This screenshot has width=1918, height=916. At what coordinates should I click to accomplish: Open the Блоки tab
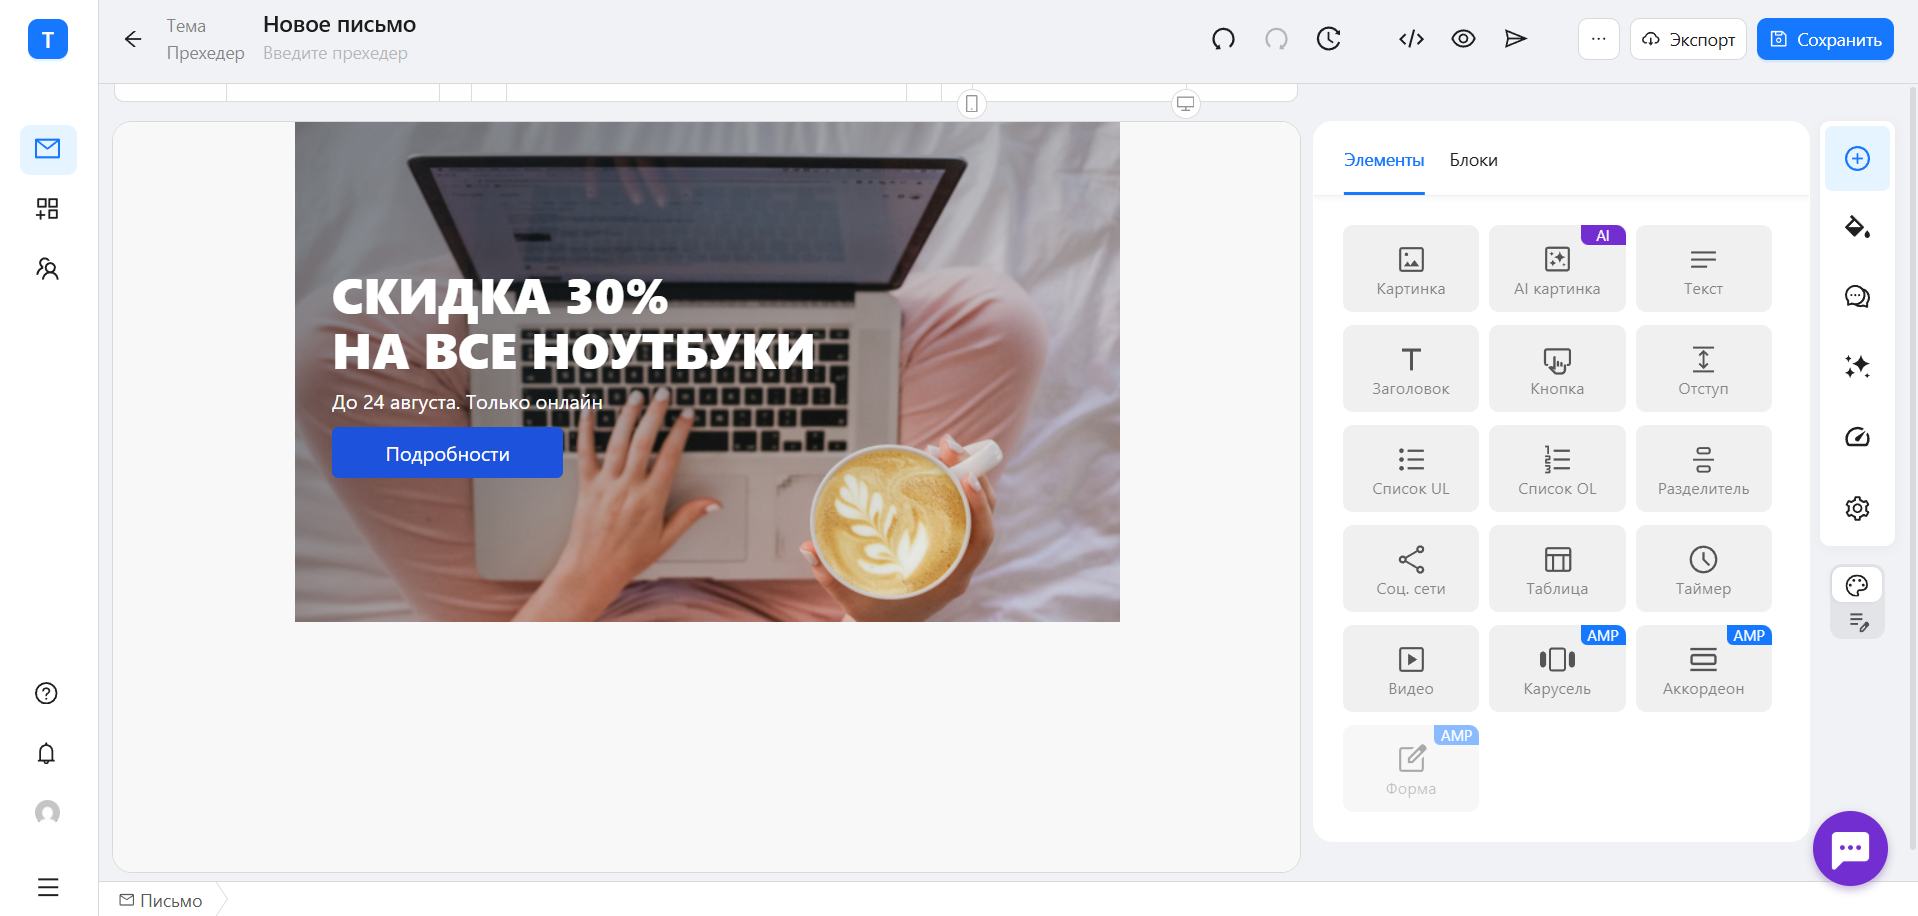pyautogui.click(x=1473, y=160)
